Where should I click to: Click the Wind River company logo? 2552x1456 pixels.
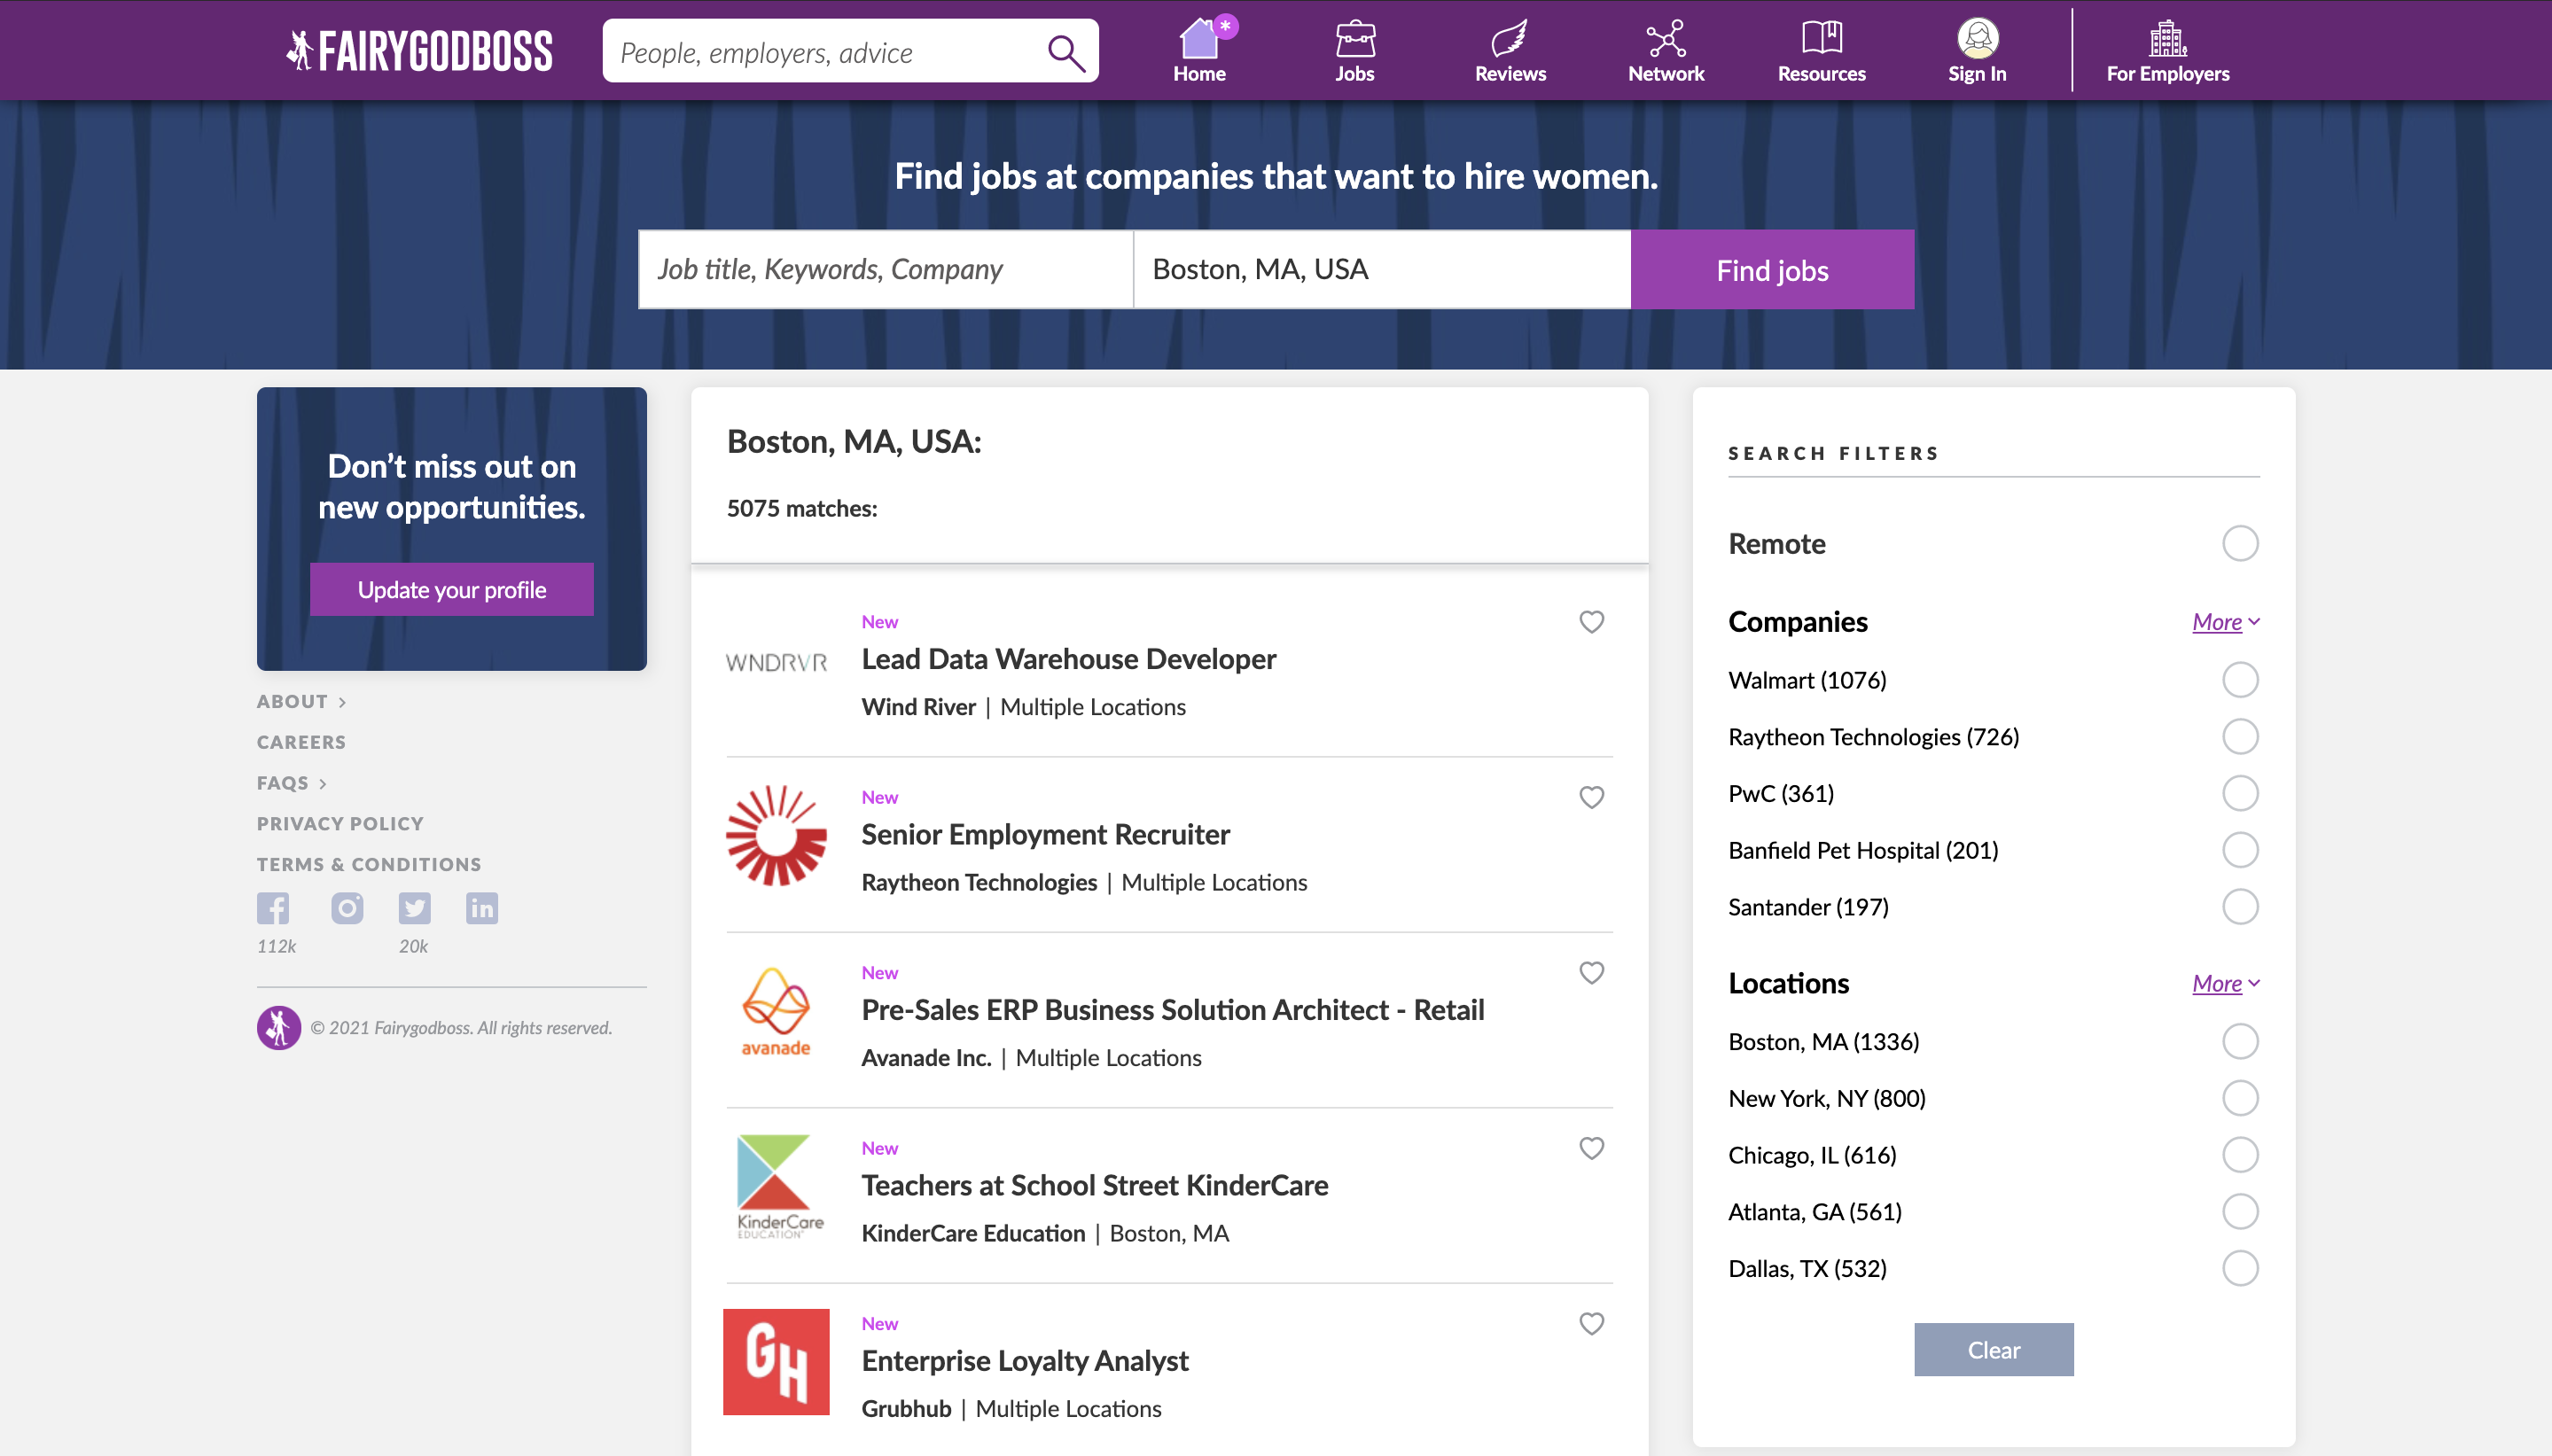pos(776,662)
